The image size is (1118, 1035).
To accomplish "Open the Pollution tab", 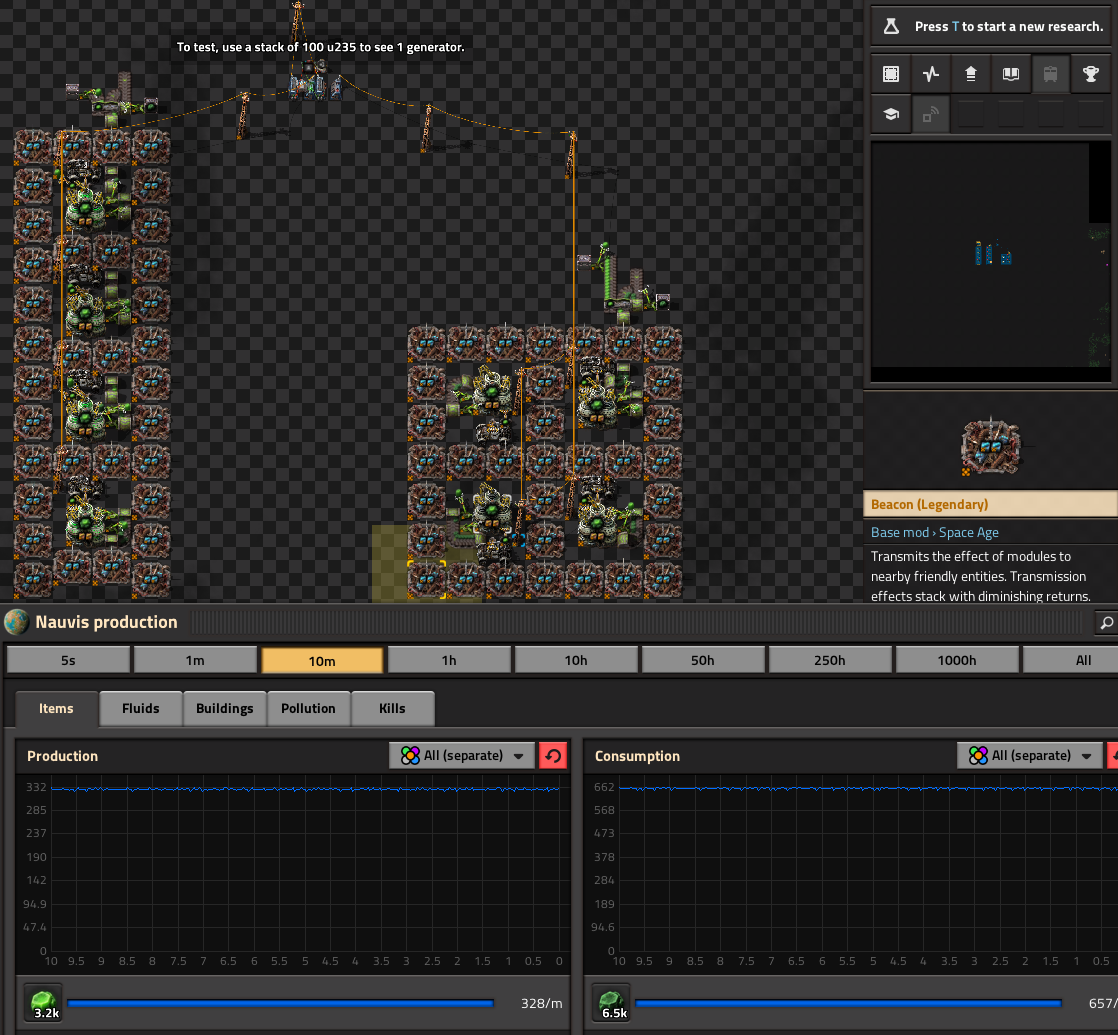I will pos(308,708).
